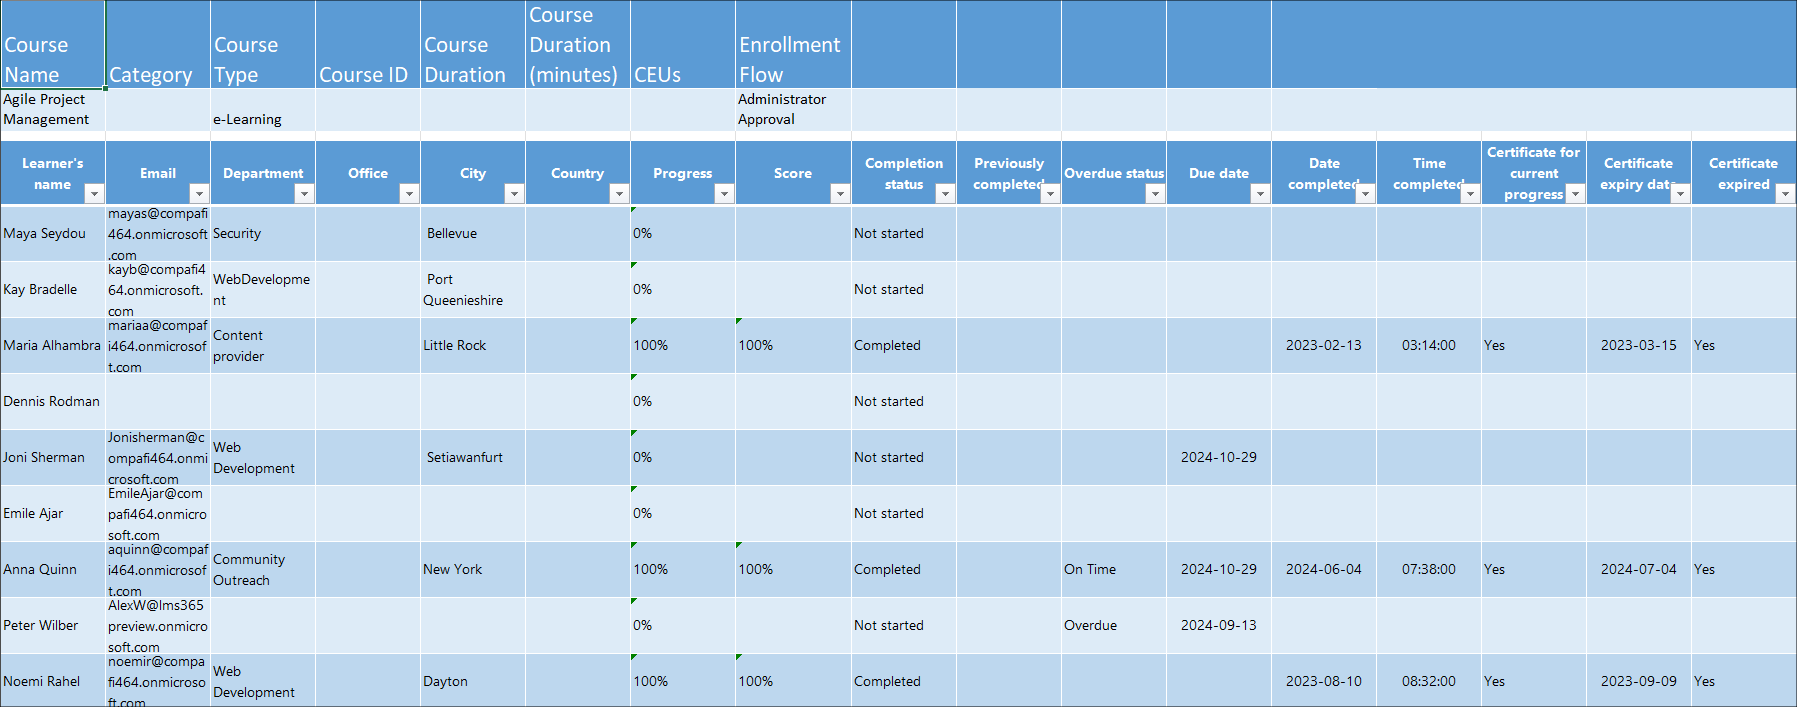Open the Email column filter dropdown
This screenshot has width=1797, height=707.
pyautogui.click(x=199, y=194)
